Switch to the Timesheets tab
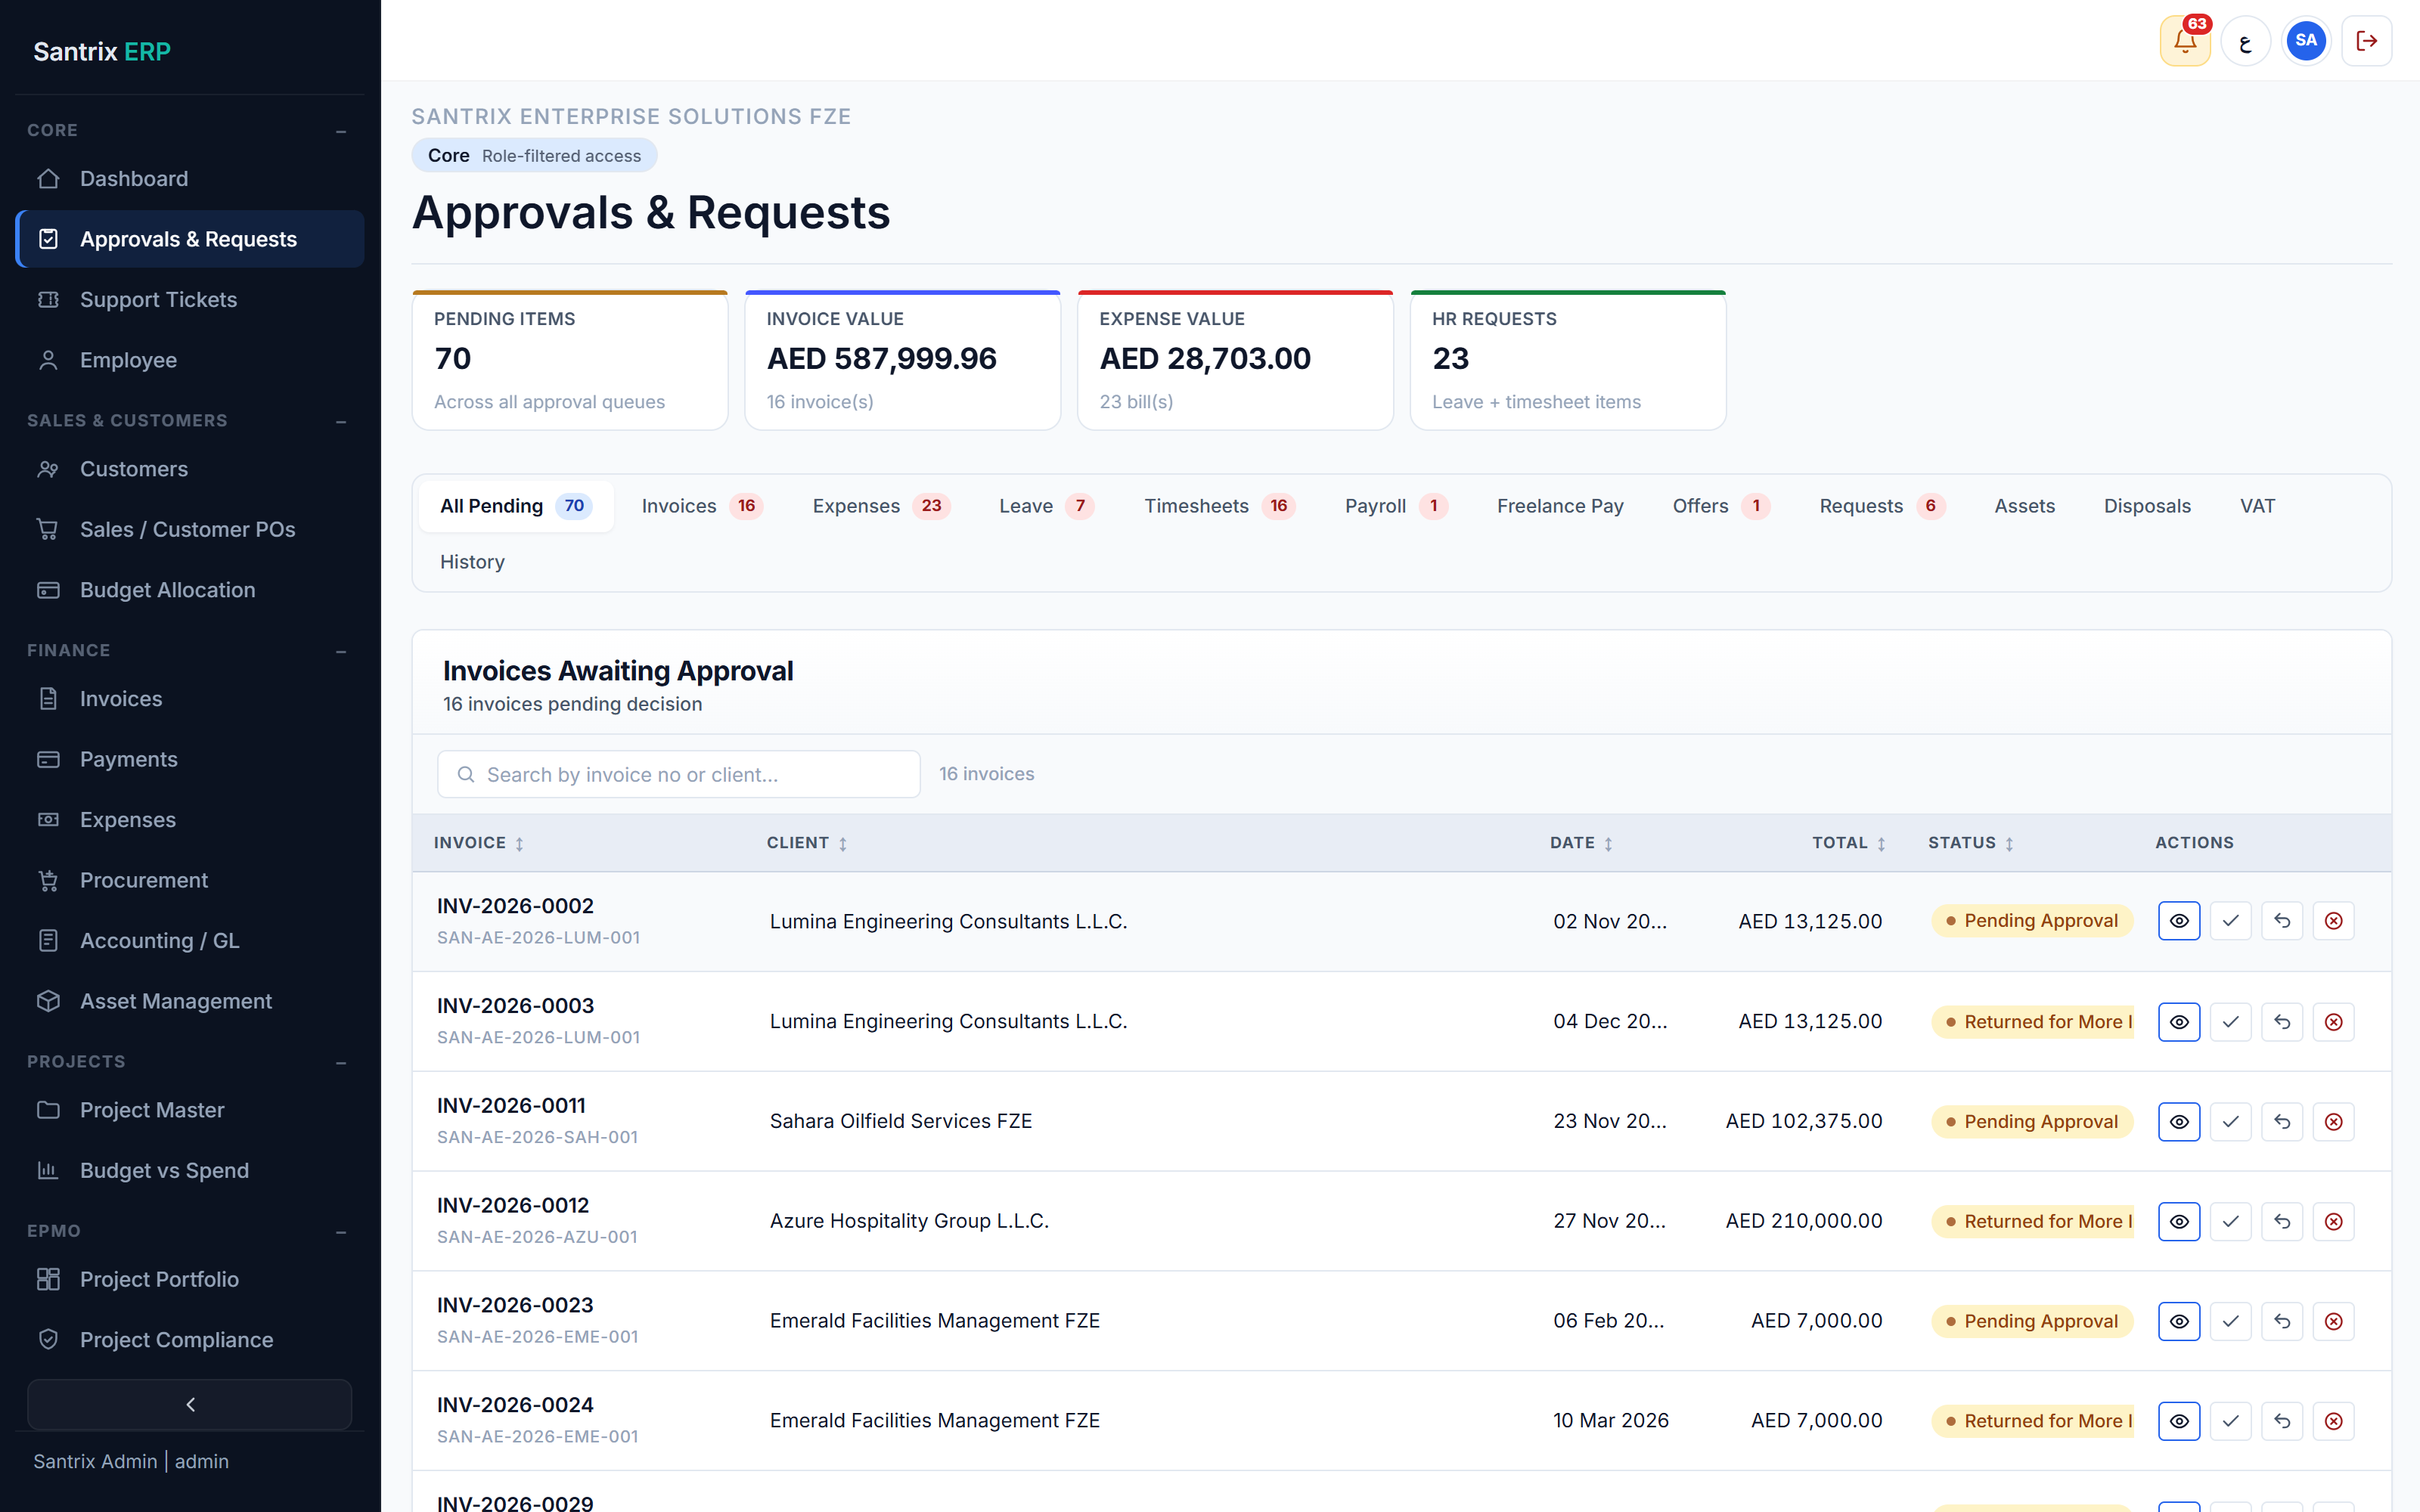The image size is (2420, 1512). 1219,506
